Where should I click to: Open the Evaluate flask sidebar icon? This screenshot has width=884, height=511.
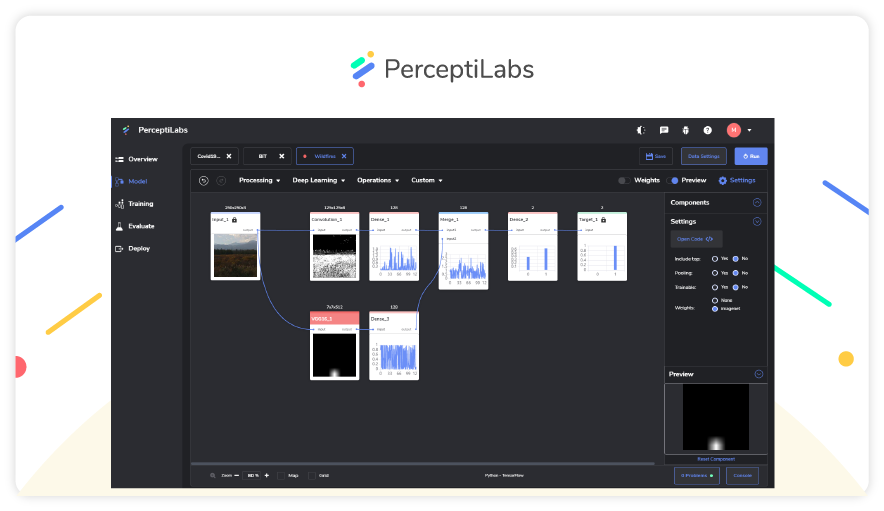click(x=120, y=226)
